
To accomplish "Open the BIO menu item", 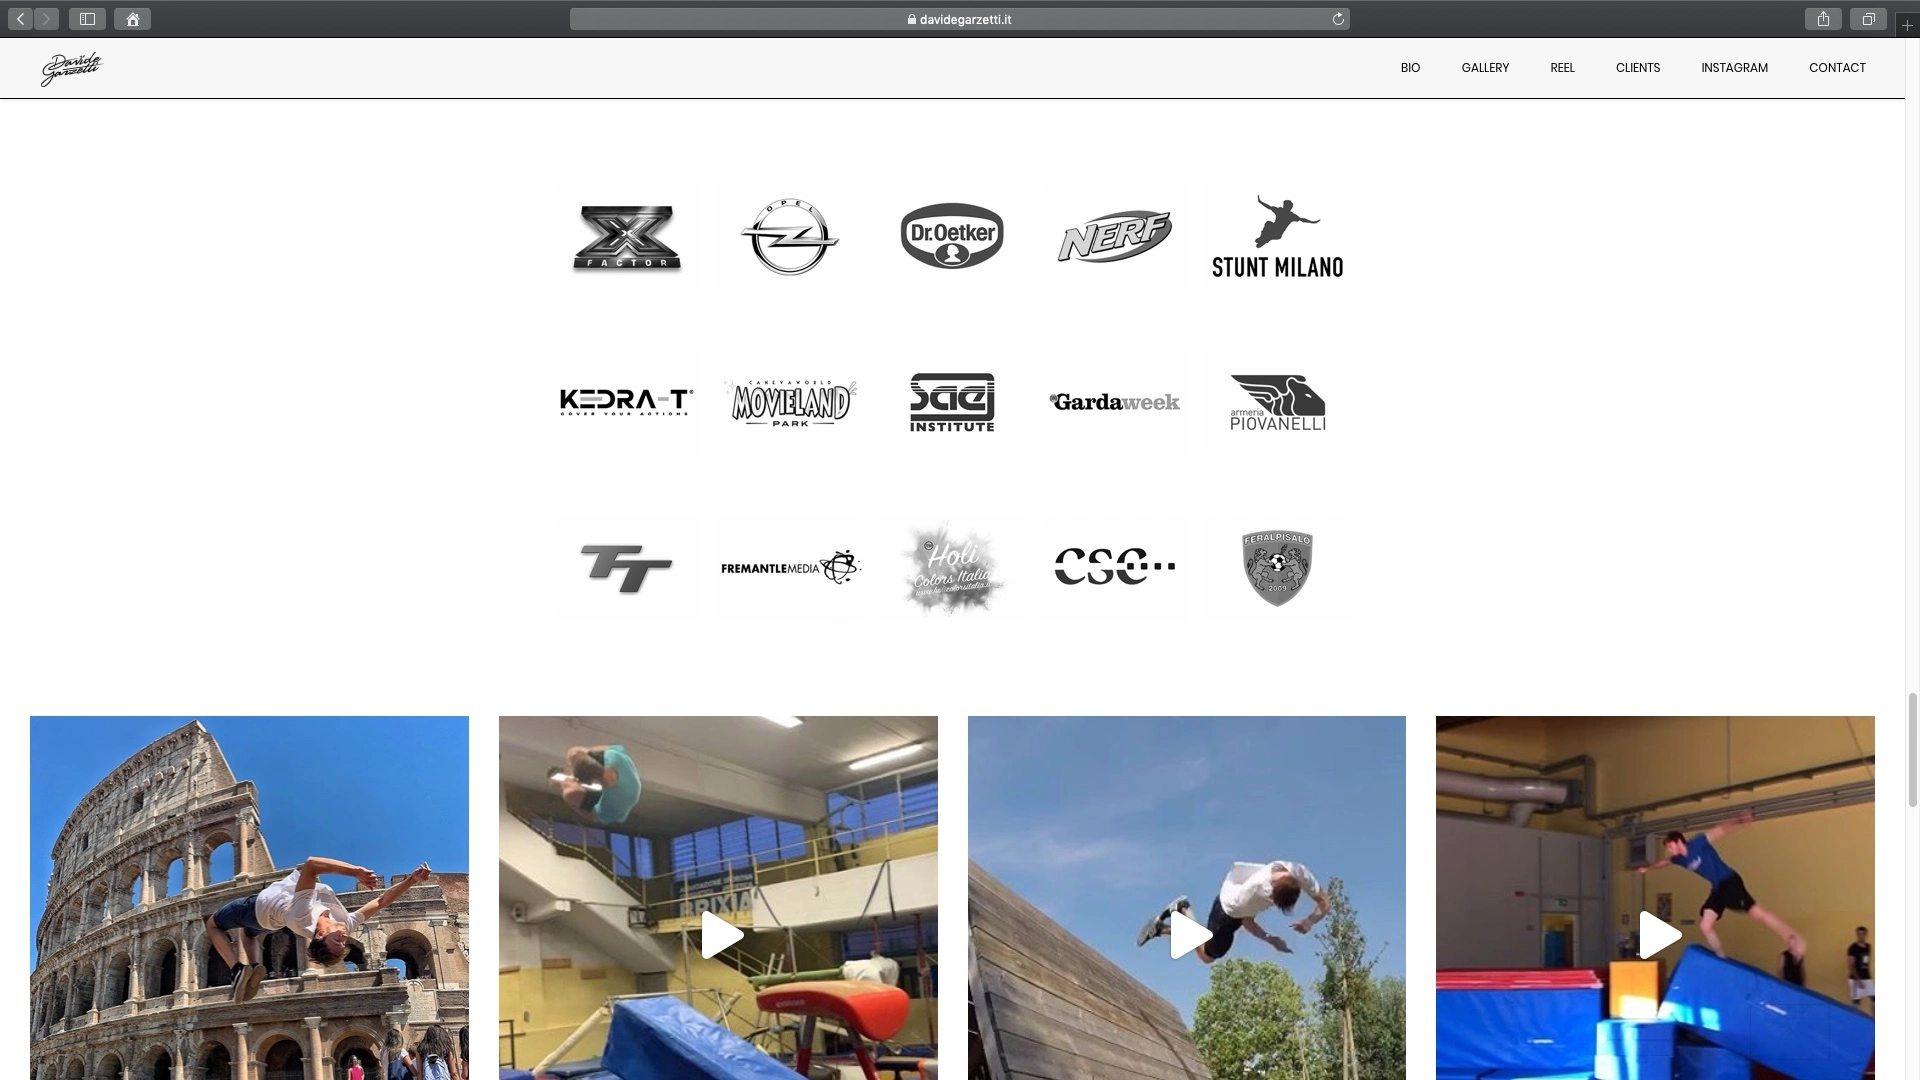I will (x=1410, y=68).
